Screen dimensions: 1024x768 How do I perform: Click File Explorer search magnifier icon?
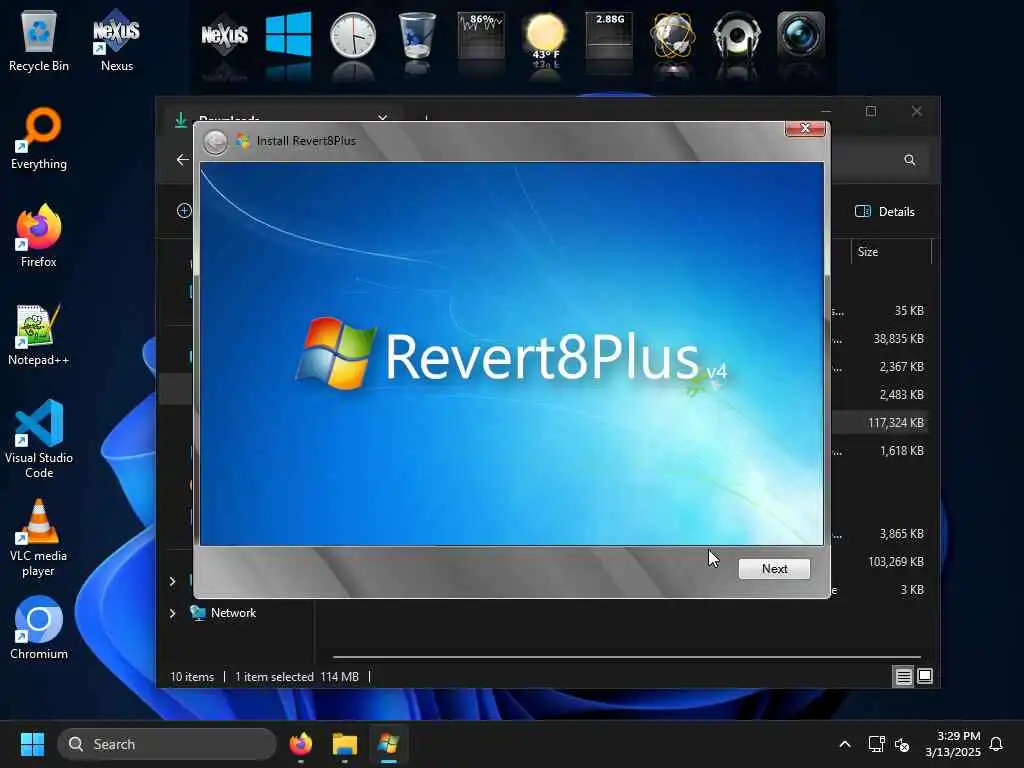pyautogui.click(x=909, y=160)
